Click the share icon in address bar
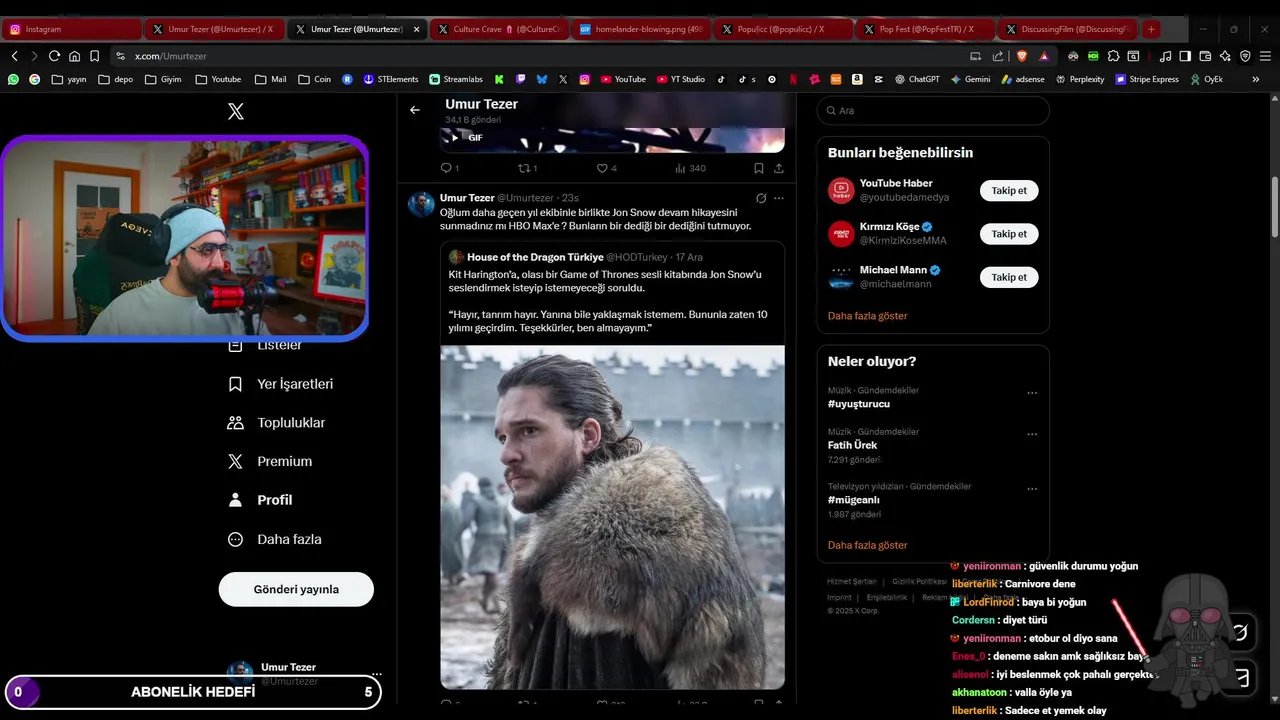1280x720 pixels. pyautogui.click(x=998, y=56)
